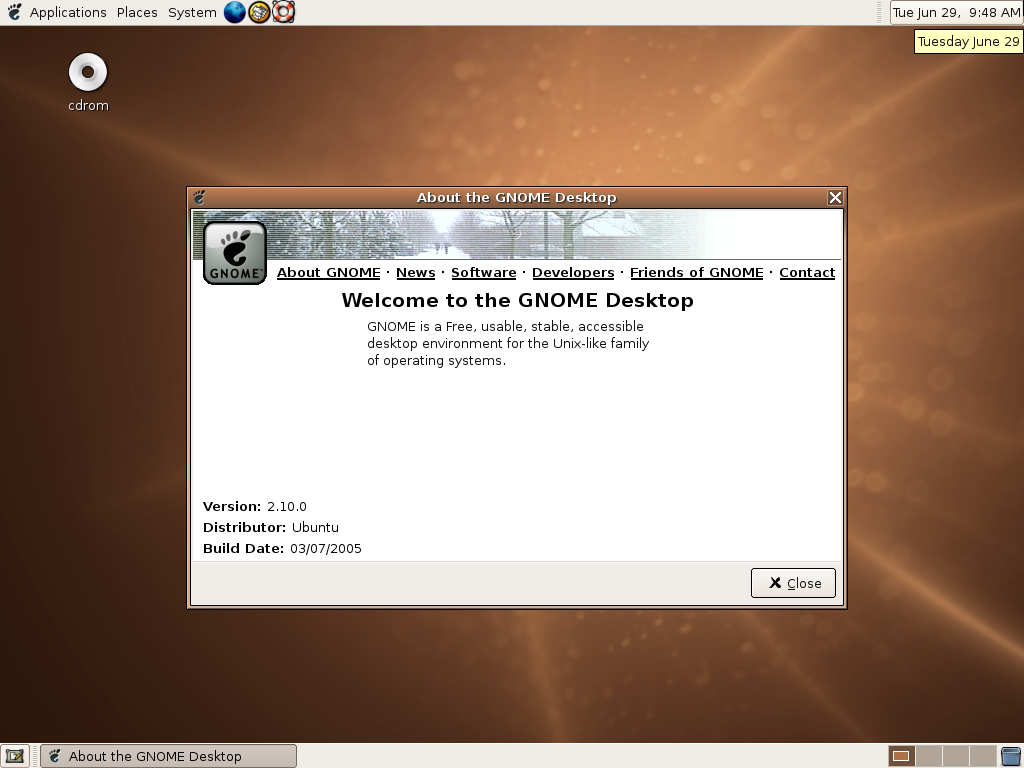The image size is (1024, 768).
Task: Open the Friends of GNOME link
Action: (x=695, y=272)
